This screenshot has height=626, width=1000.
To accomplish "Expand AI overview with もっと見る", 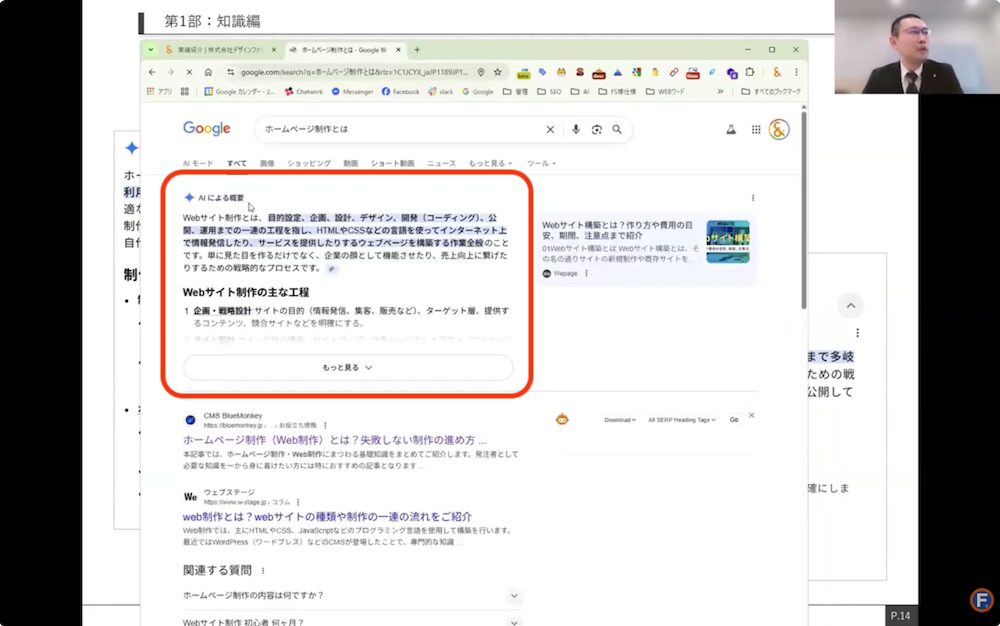I will tap(347, 367).
